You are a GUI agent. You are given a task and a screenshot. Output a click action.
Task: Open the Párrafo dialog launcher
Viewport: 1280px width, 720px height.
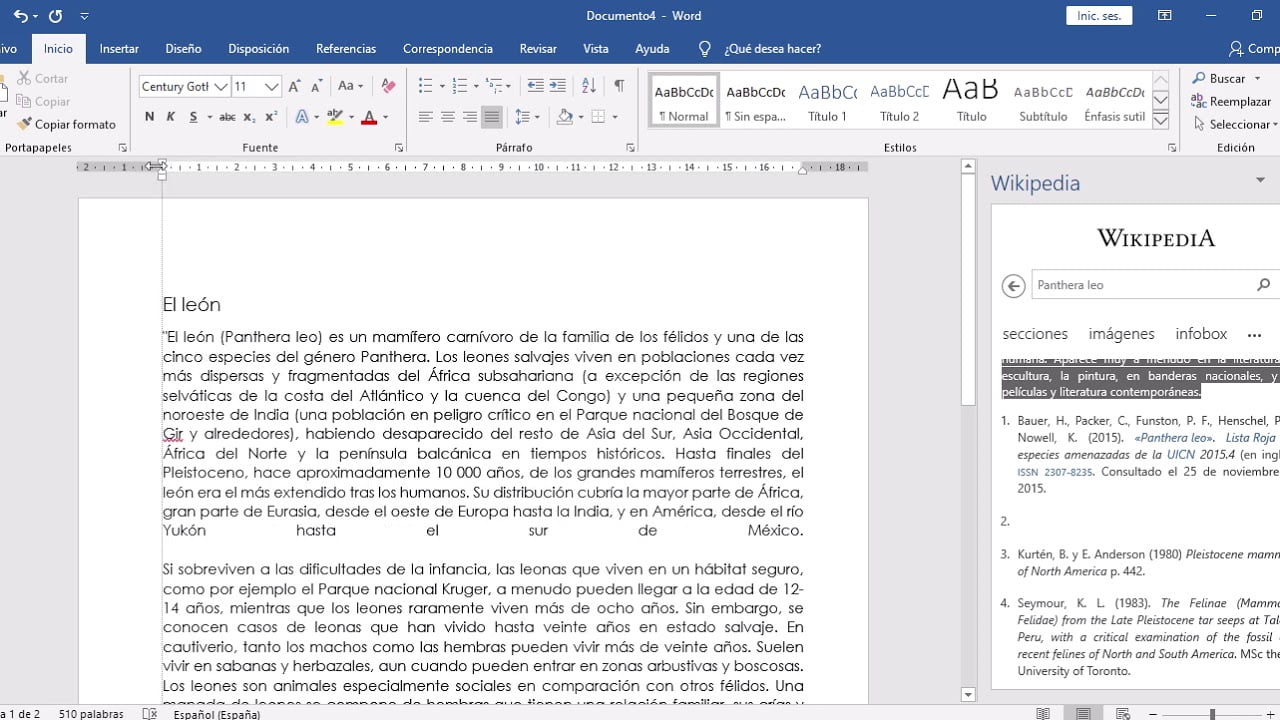(x=630, y=148)
